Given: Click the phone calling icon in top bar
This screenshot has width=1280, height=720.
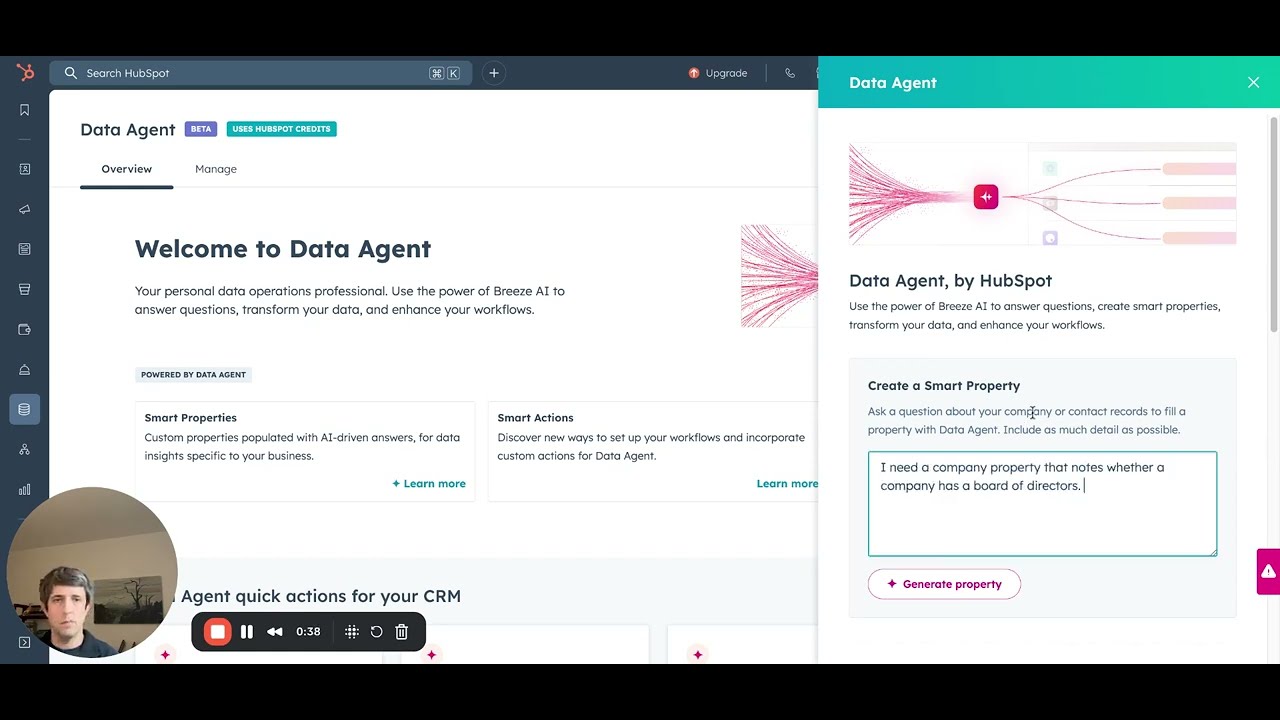Looking at the screenshot, I should (x=790, y=73).
